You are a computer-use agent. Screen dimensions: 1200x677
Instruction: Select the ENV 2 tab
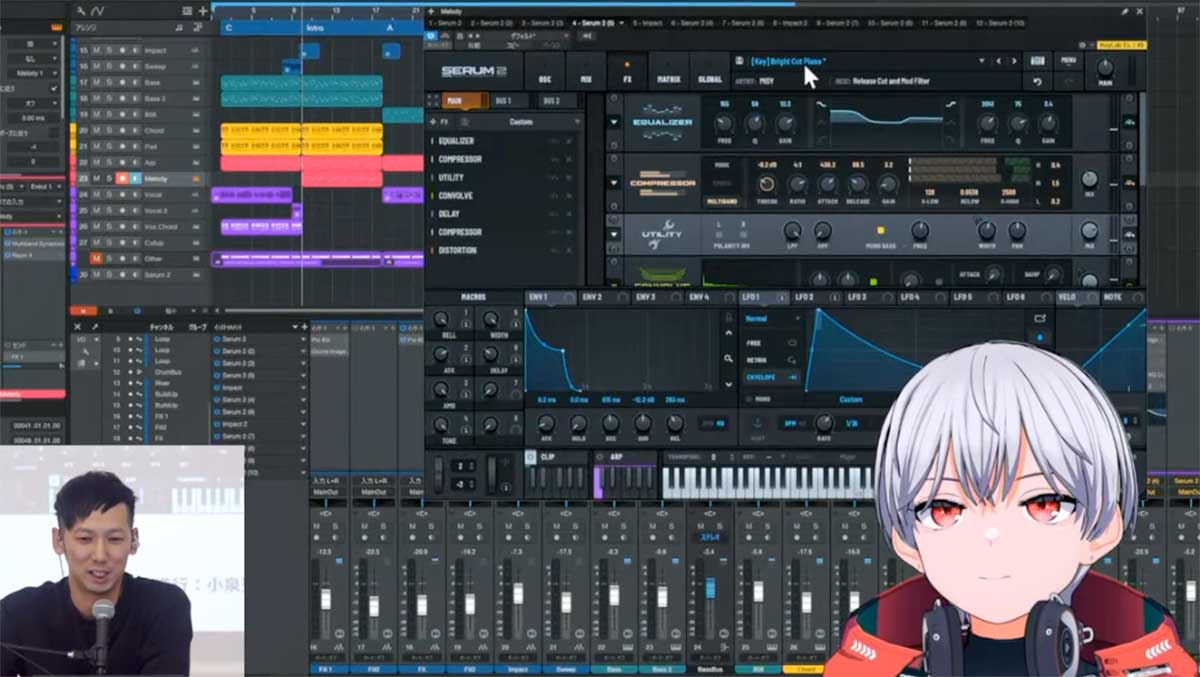click(x=594, y=298)
